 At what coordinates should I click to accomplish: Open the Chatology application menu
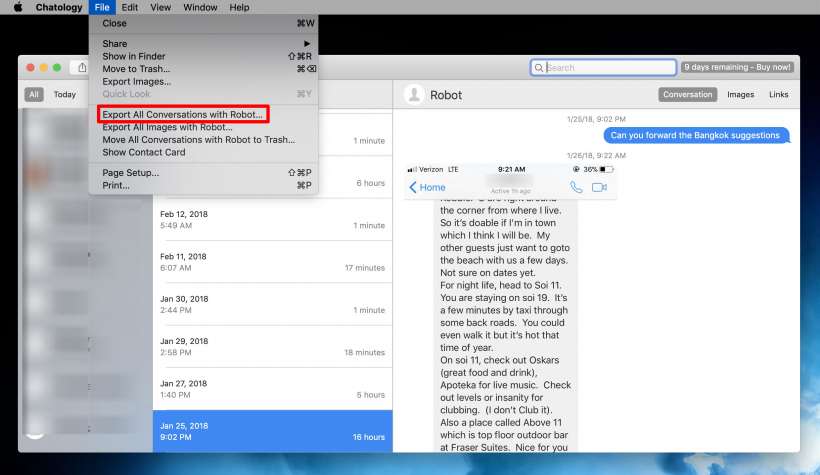pos(59,7)
